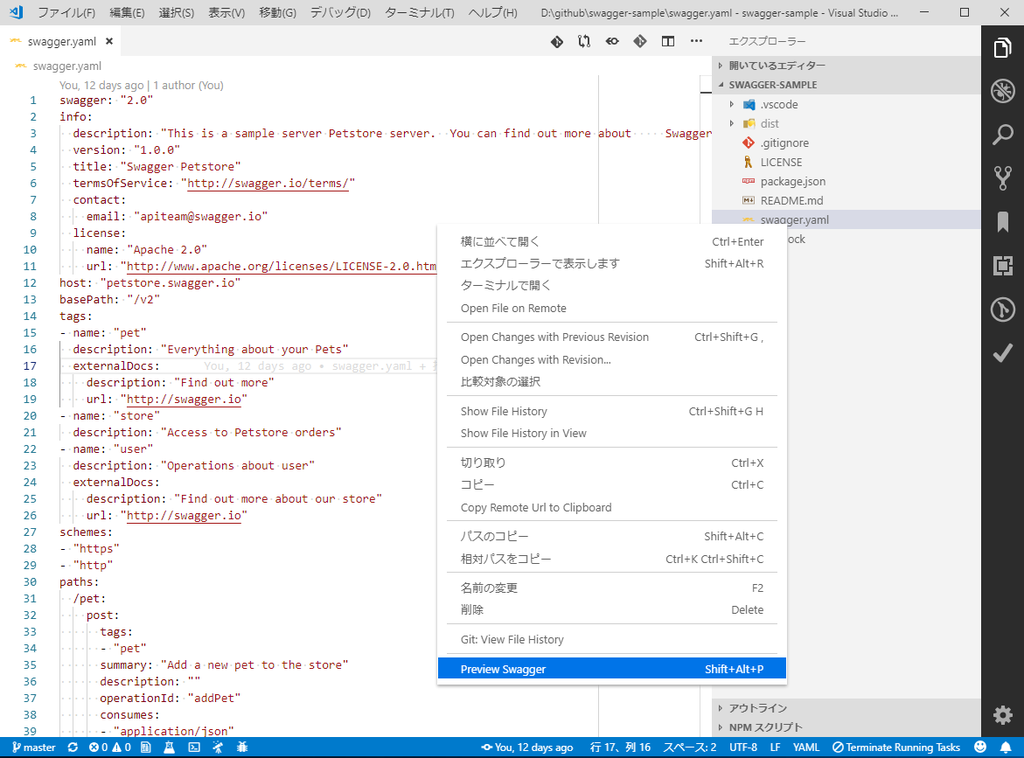Open the clock-branch history icon in activity bar

coord(1002,309)
